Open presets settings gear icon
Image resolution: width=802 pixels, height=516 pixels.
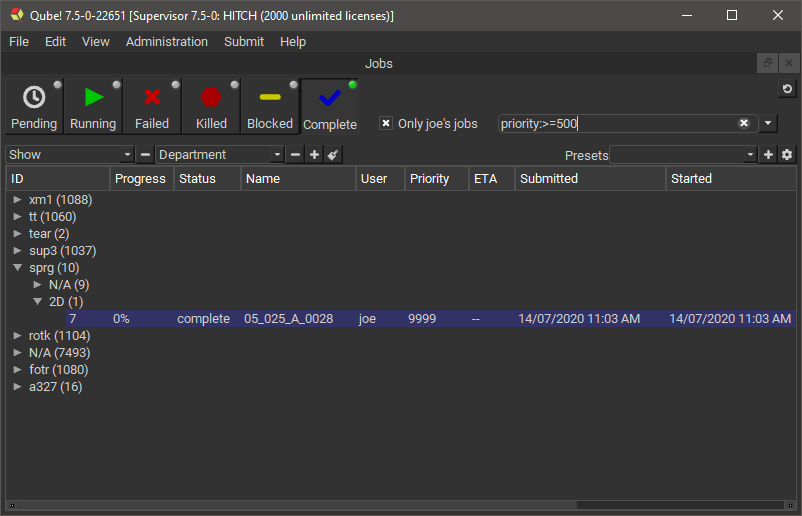[787, 155]
